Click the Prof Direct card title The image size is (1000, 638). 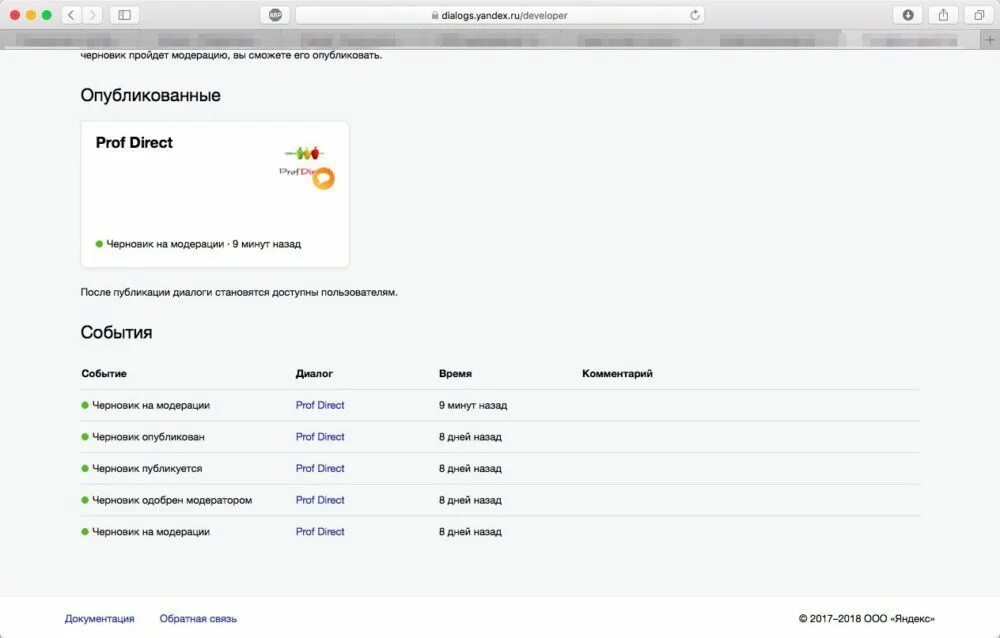pos(134,142)
